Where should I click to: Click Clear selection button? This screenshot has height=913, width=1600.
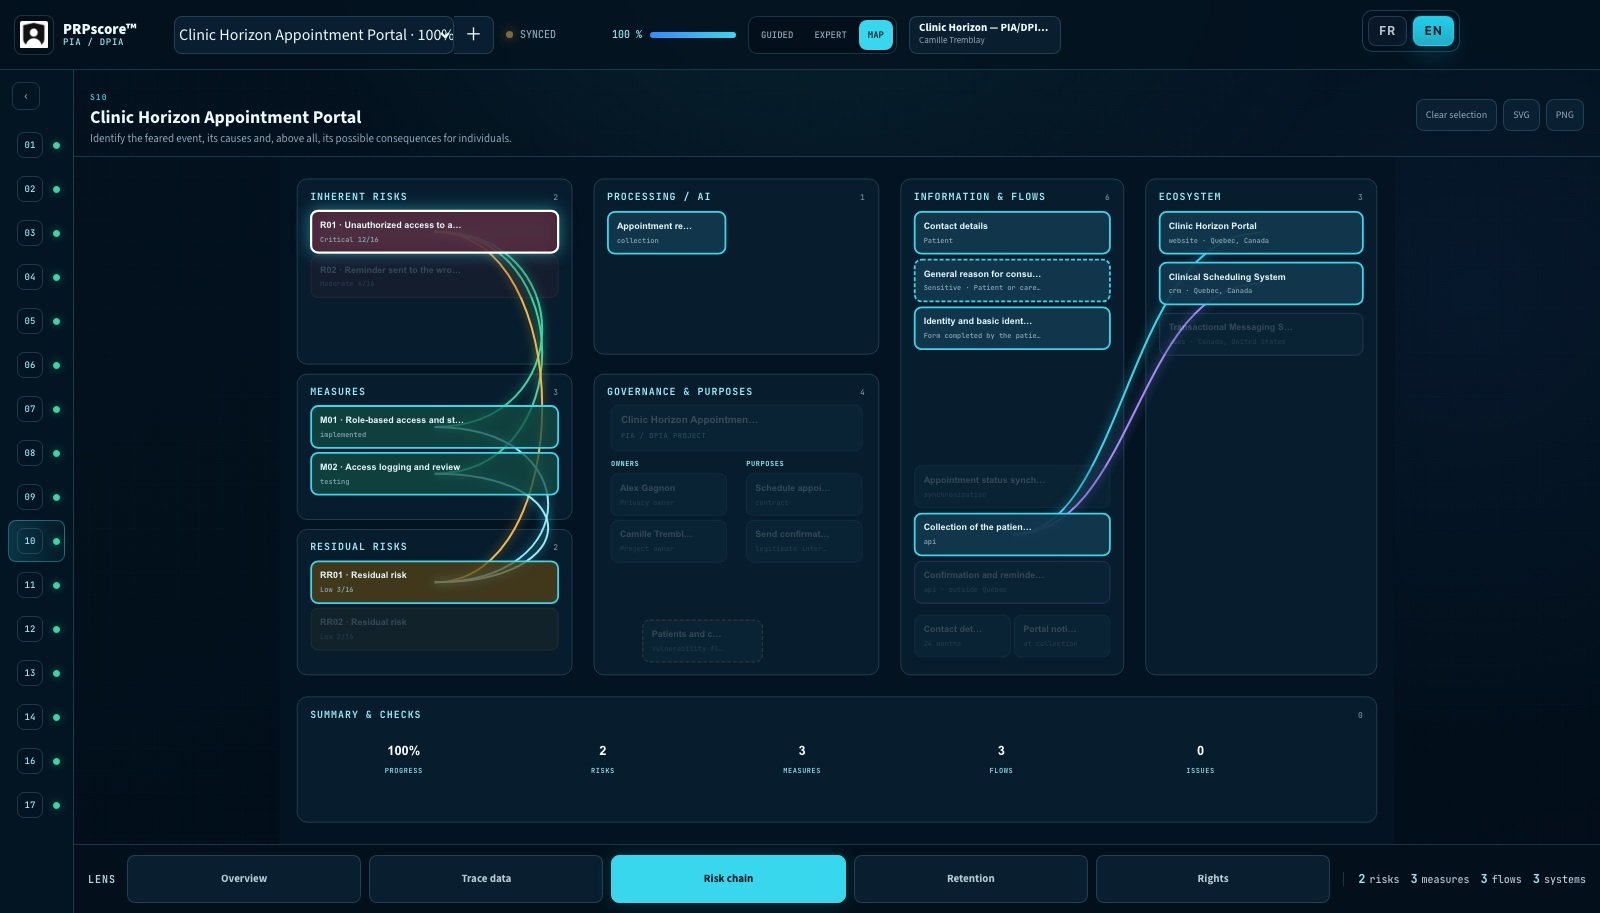pos(1456,115)
